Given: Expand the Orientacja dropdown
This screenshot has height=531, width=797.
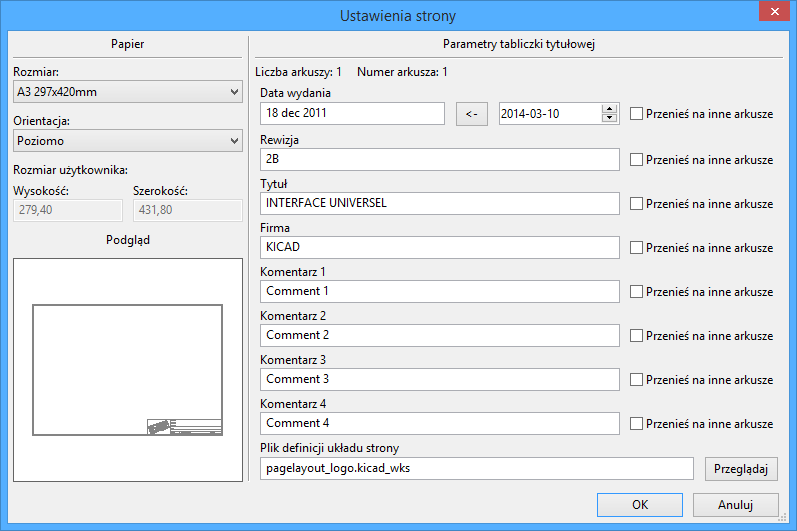Looking at the screenshot, I should pos(127,140).
